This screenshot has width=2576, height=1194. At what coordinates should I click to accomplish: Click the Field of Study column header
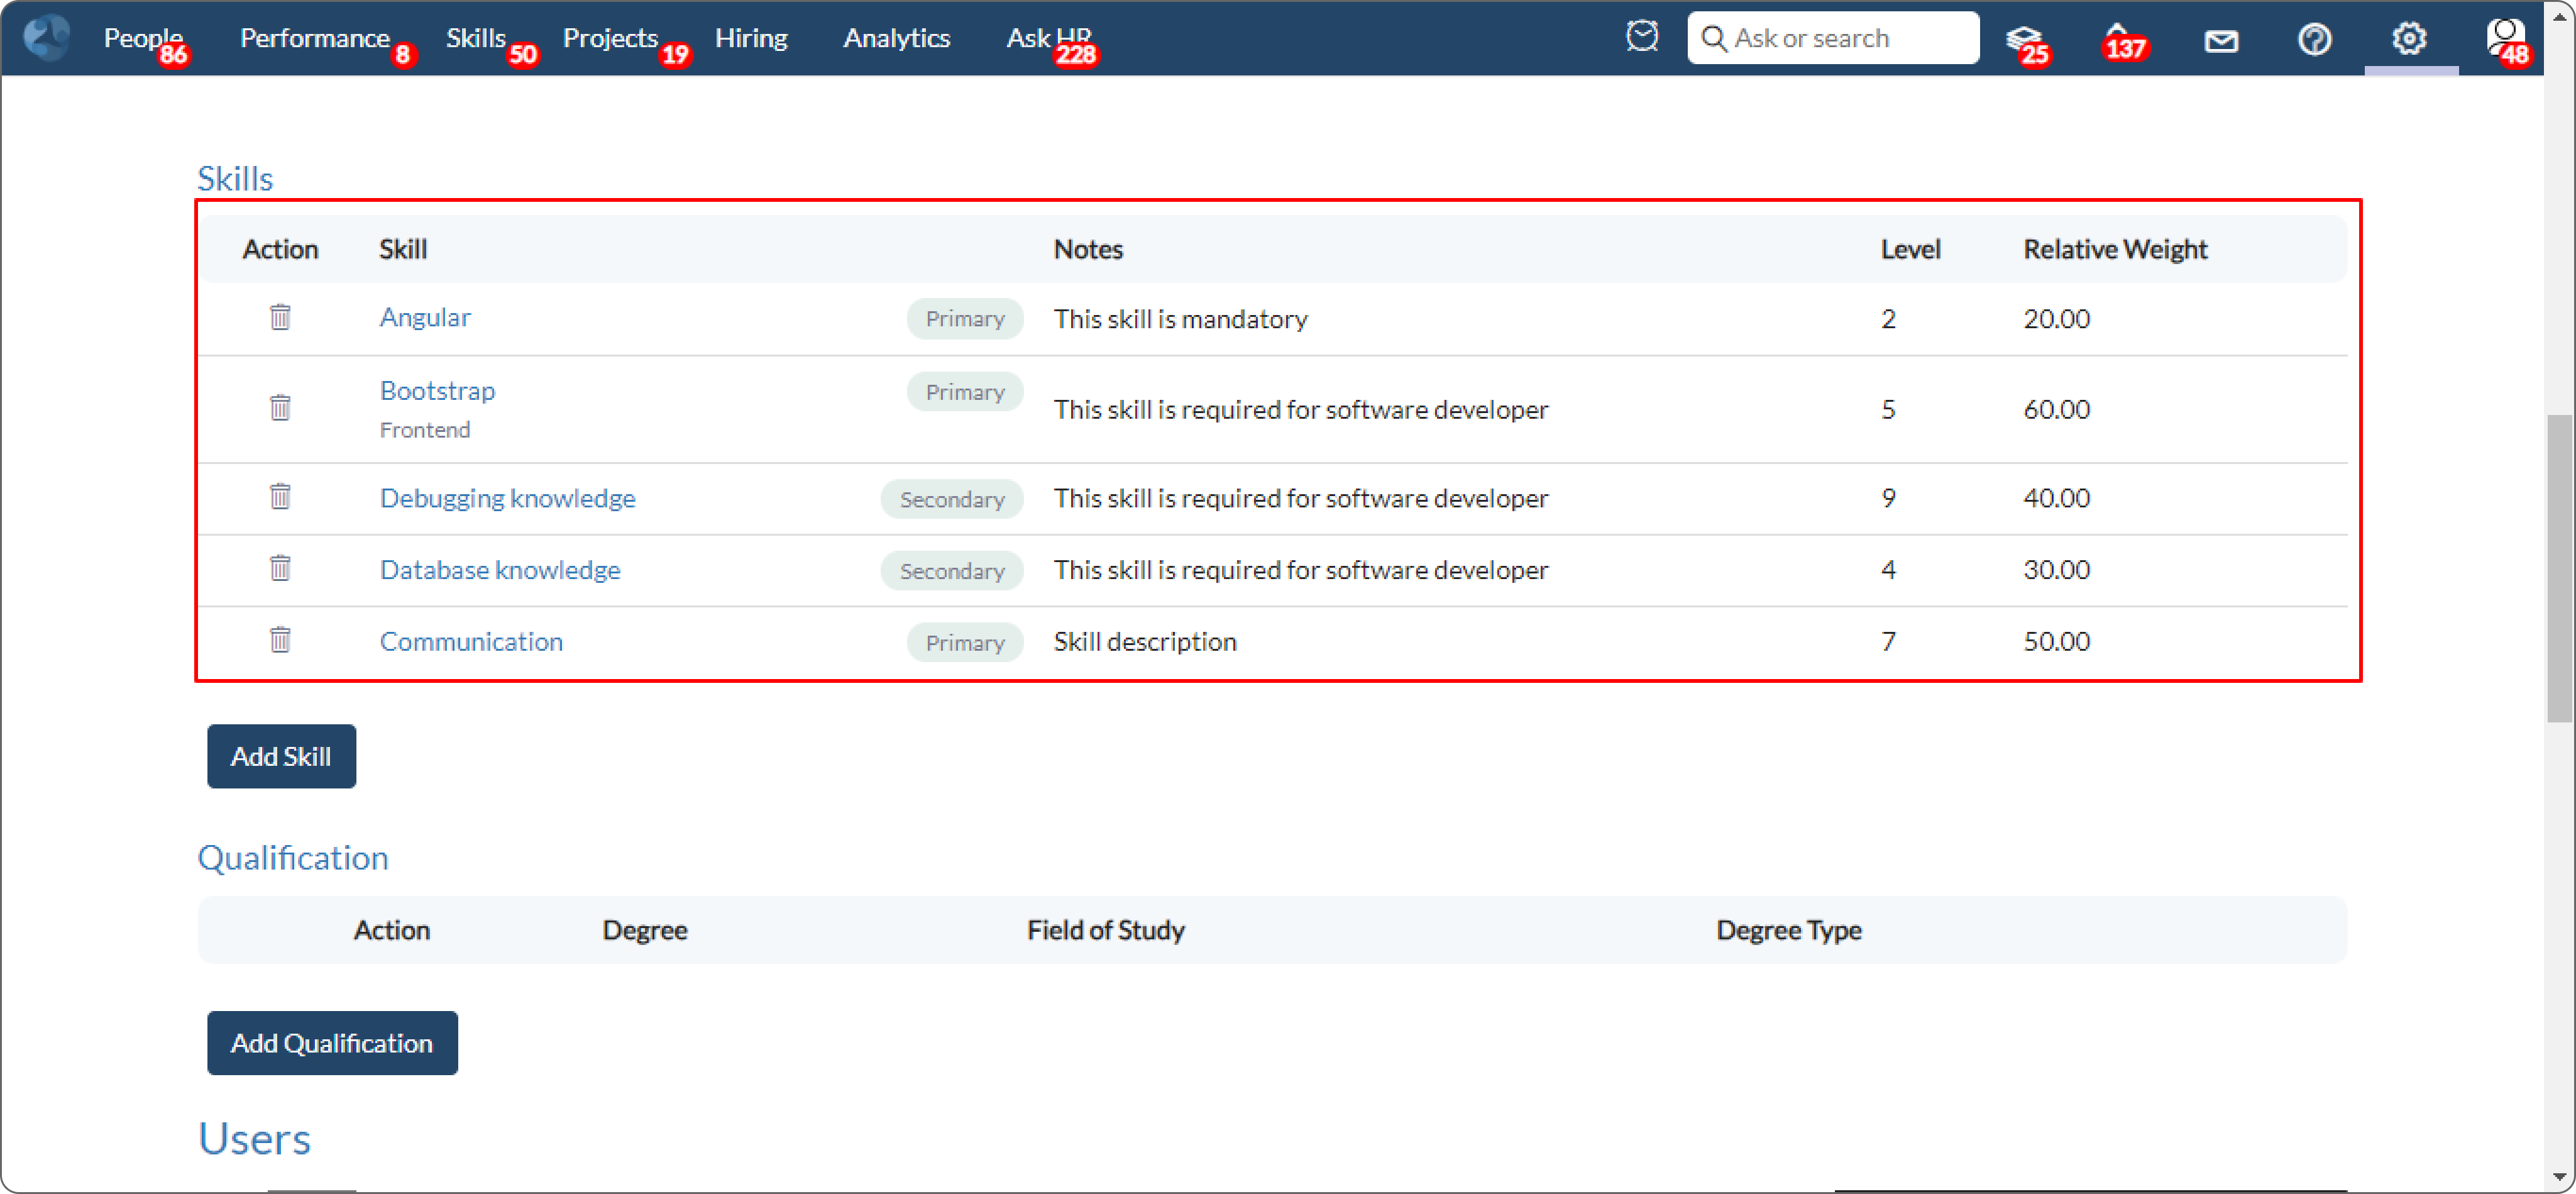tap(1106, 930)
